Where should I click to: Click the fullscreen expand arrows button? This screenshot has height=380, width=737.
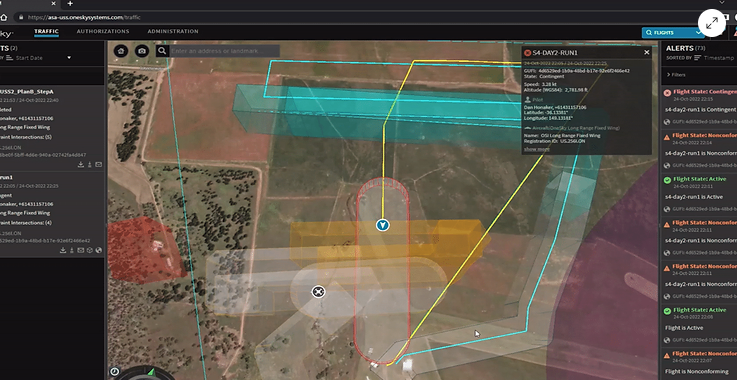point(712,23)
